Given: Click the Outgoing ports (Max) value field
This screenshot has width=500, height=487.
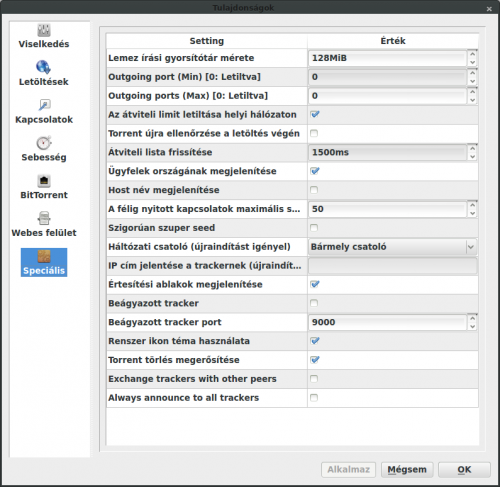Looking at the screenshot, I should [x=388, y=96].
